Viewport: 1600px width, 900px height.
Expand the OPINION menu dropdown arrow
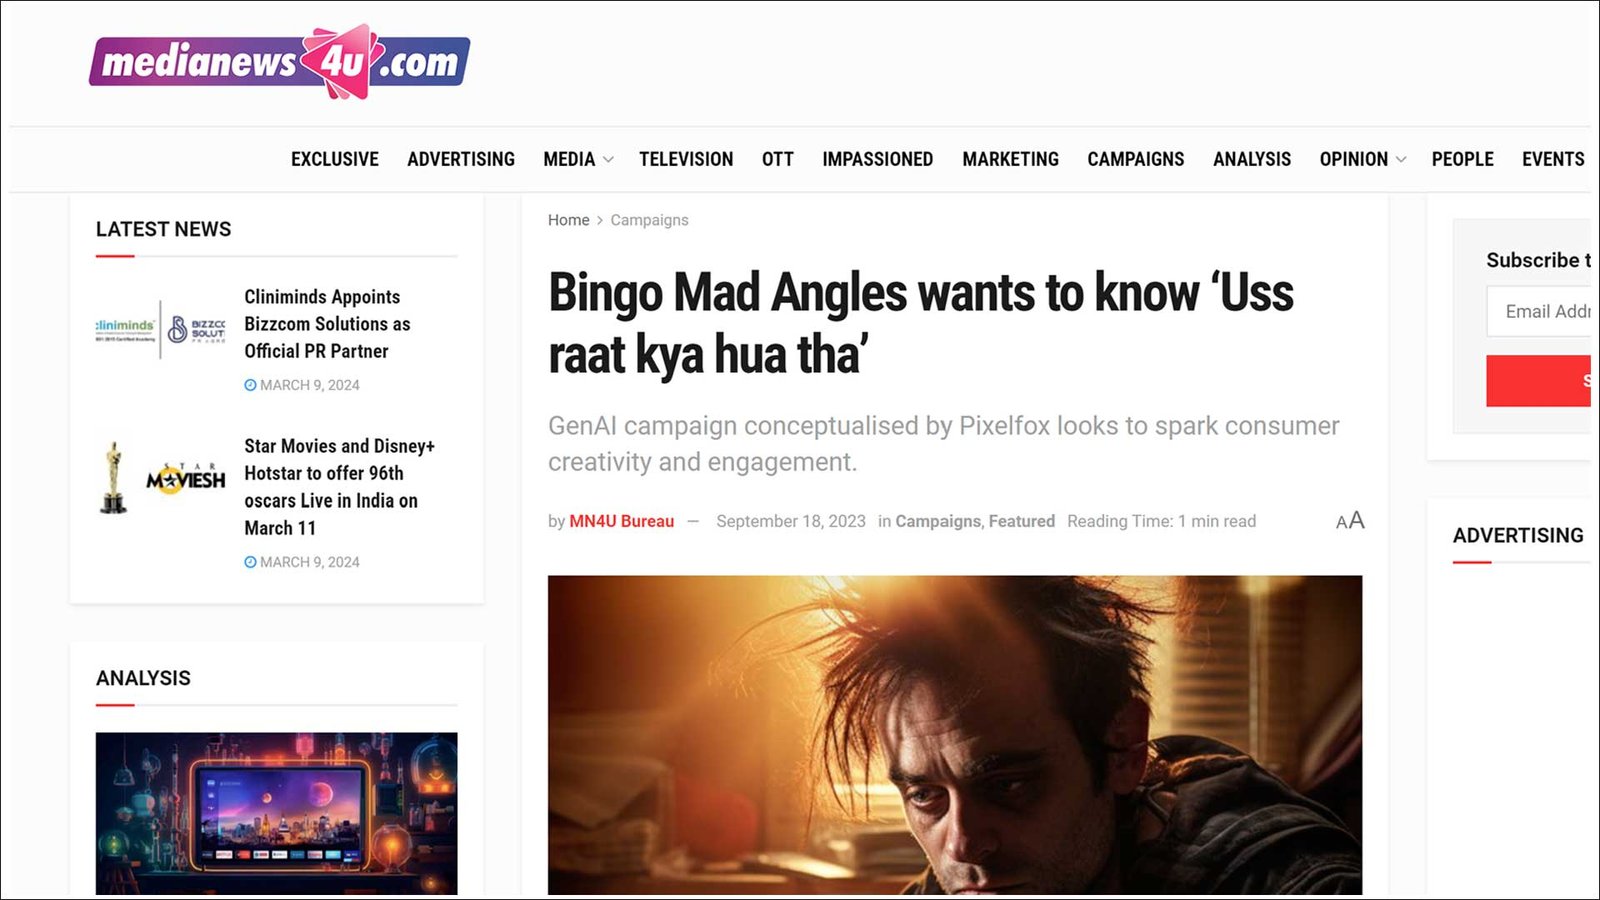[1401, 160]
